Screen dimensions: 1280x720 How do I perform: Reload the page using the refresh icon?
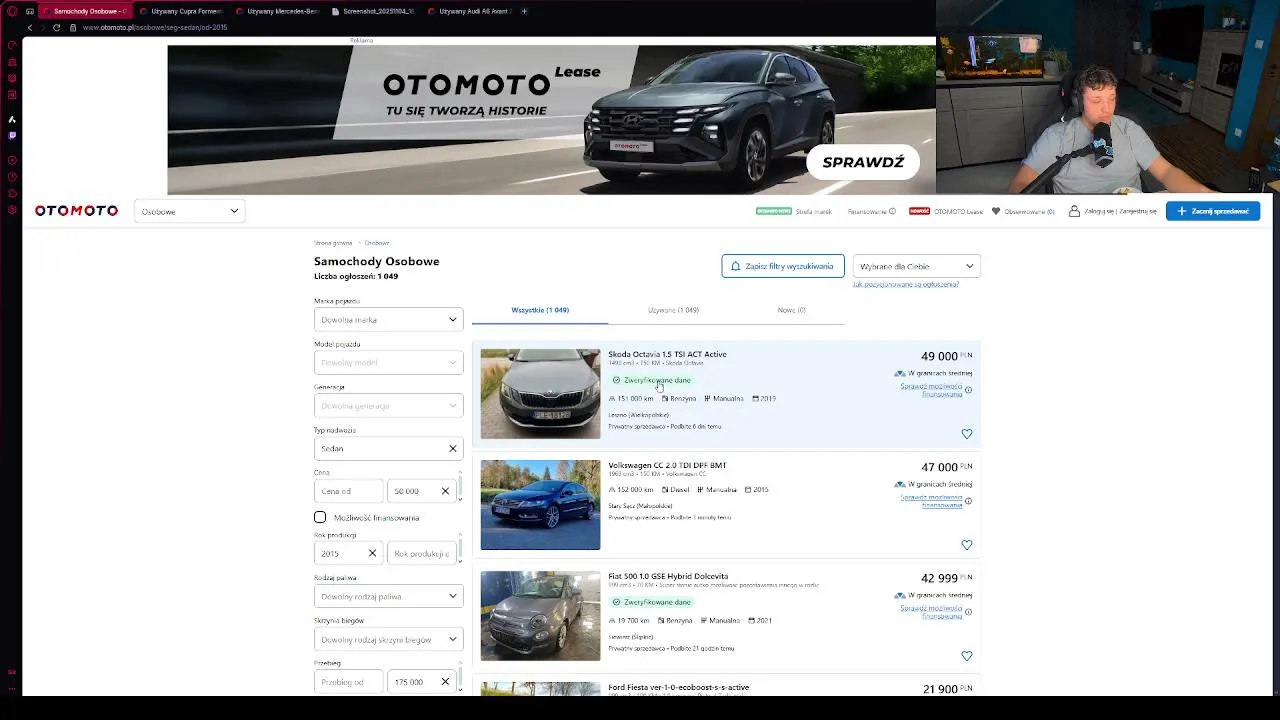[x=56, y=27]
